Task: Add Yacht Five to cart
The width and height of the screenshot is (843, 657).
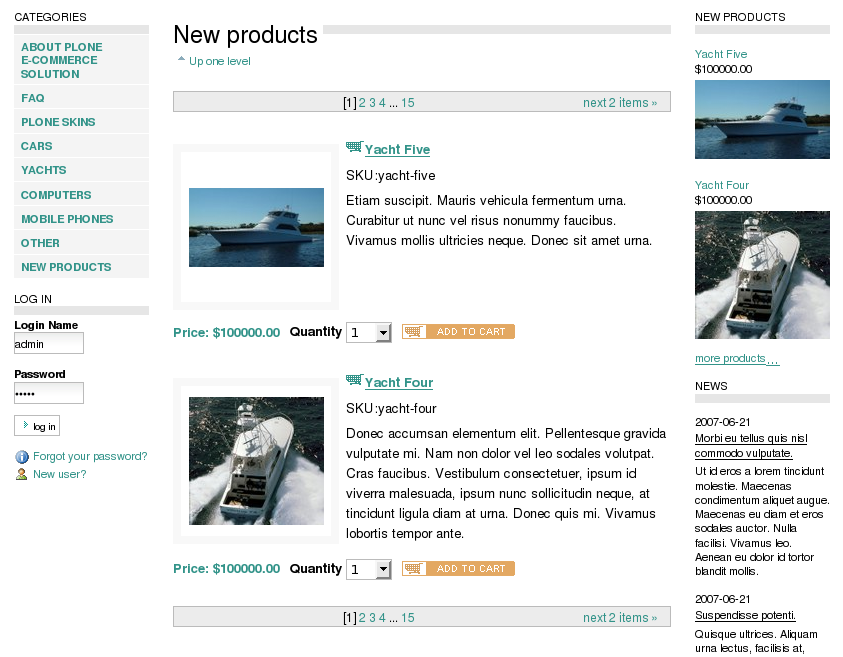Action: 458,332
